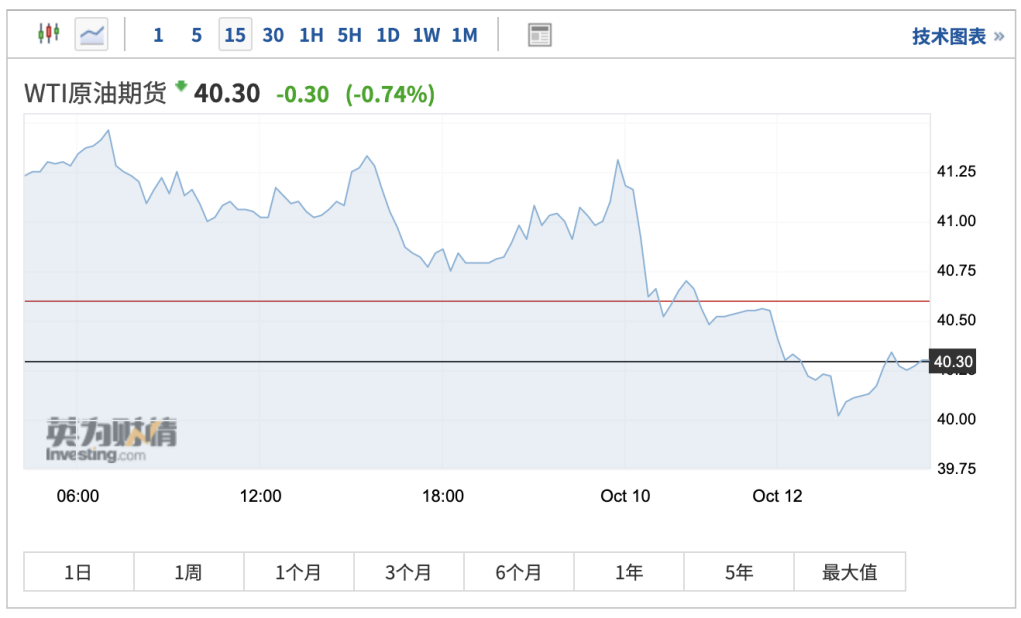1021x618 pixels.
Task: Show the 最大值 full range
Action: point(849,573)
